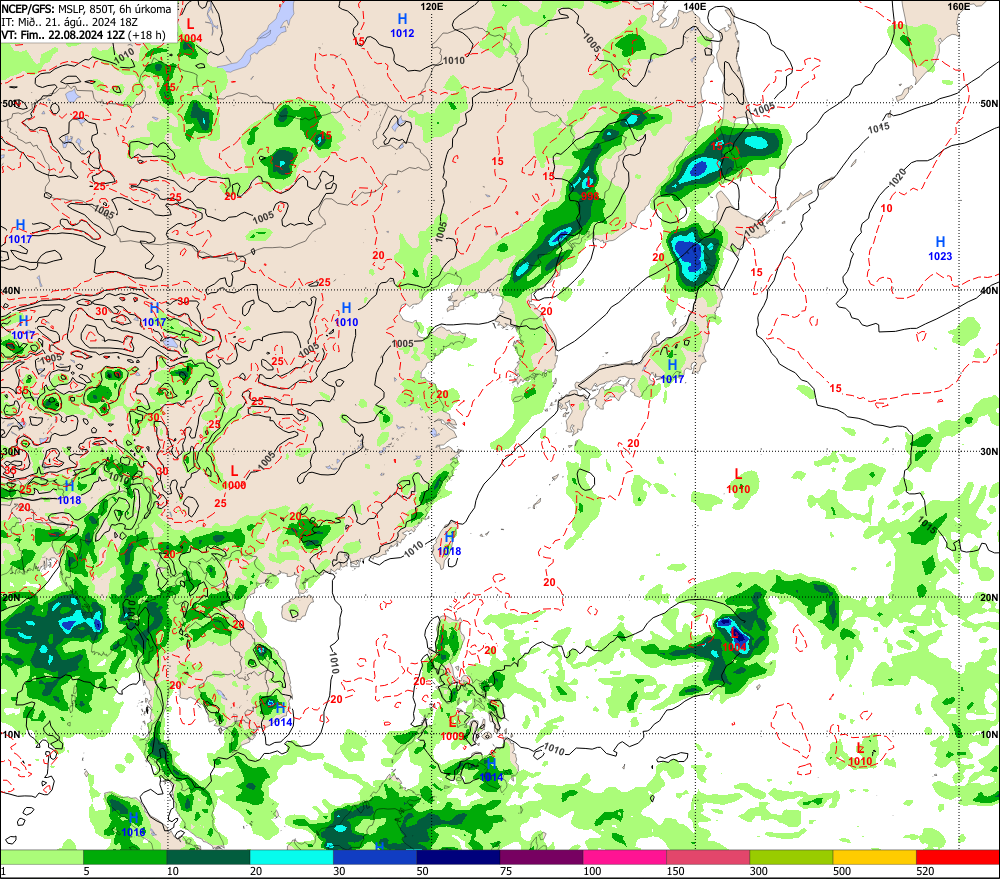Select the blue 30–50 mm legend swatch
The width and height of the screenshot is (1000, 879).
[375, 857]
